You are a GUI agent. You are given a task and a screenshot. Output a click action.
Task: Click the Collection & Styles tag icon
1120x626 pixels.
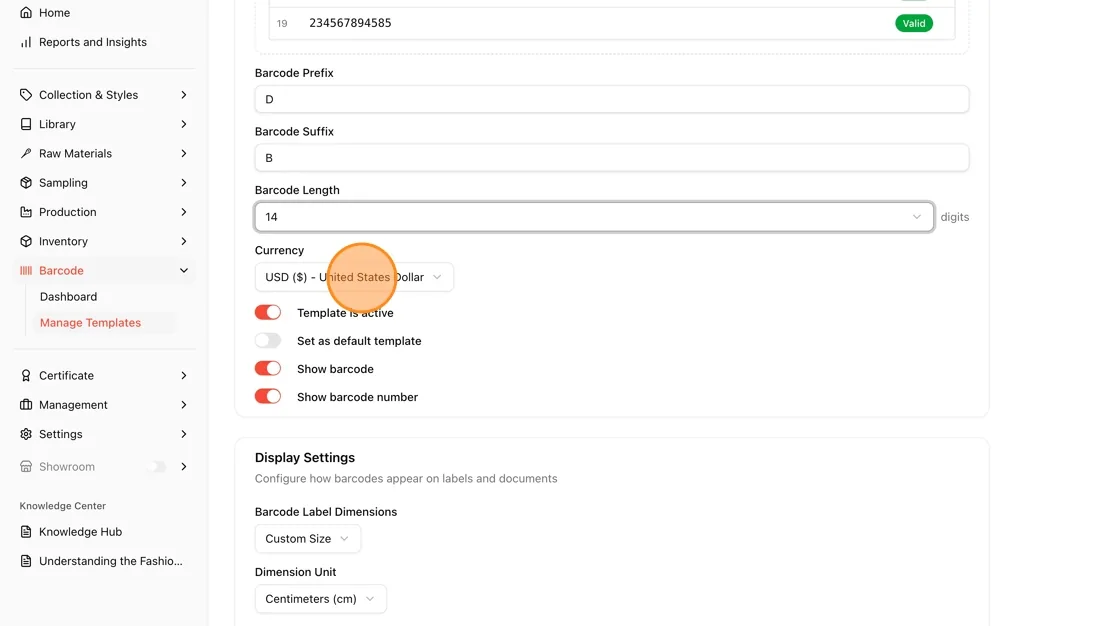pyautogui.click(x=26, y=95)
